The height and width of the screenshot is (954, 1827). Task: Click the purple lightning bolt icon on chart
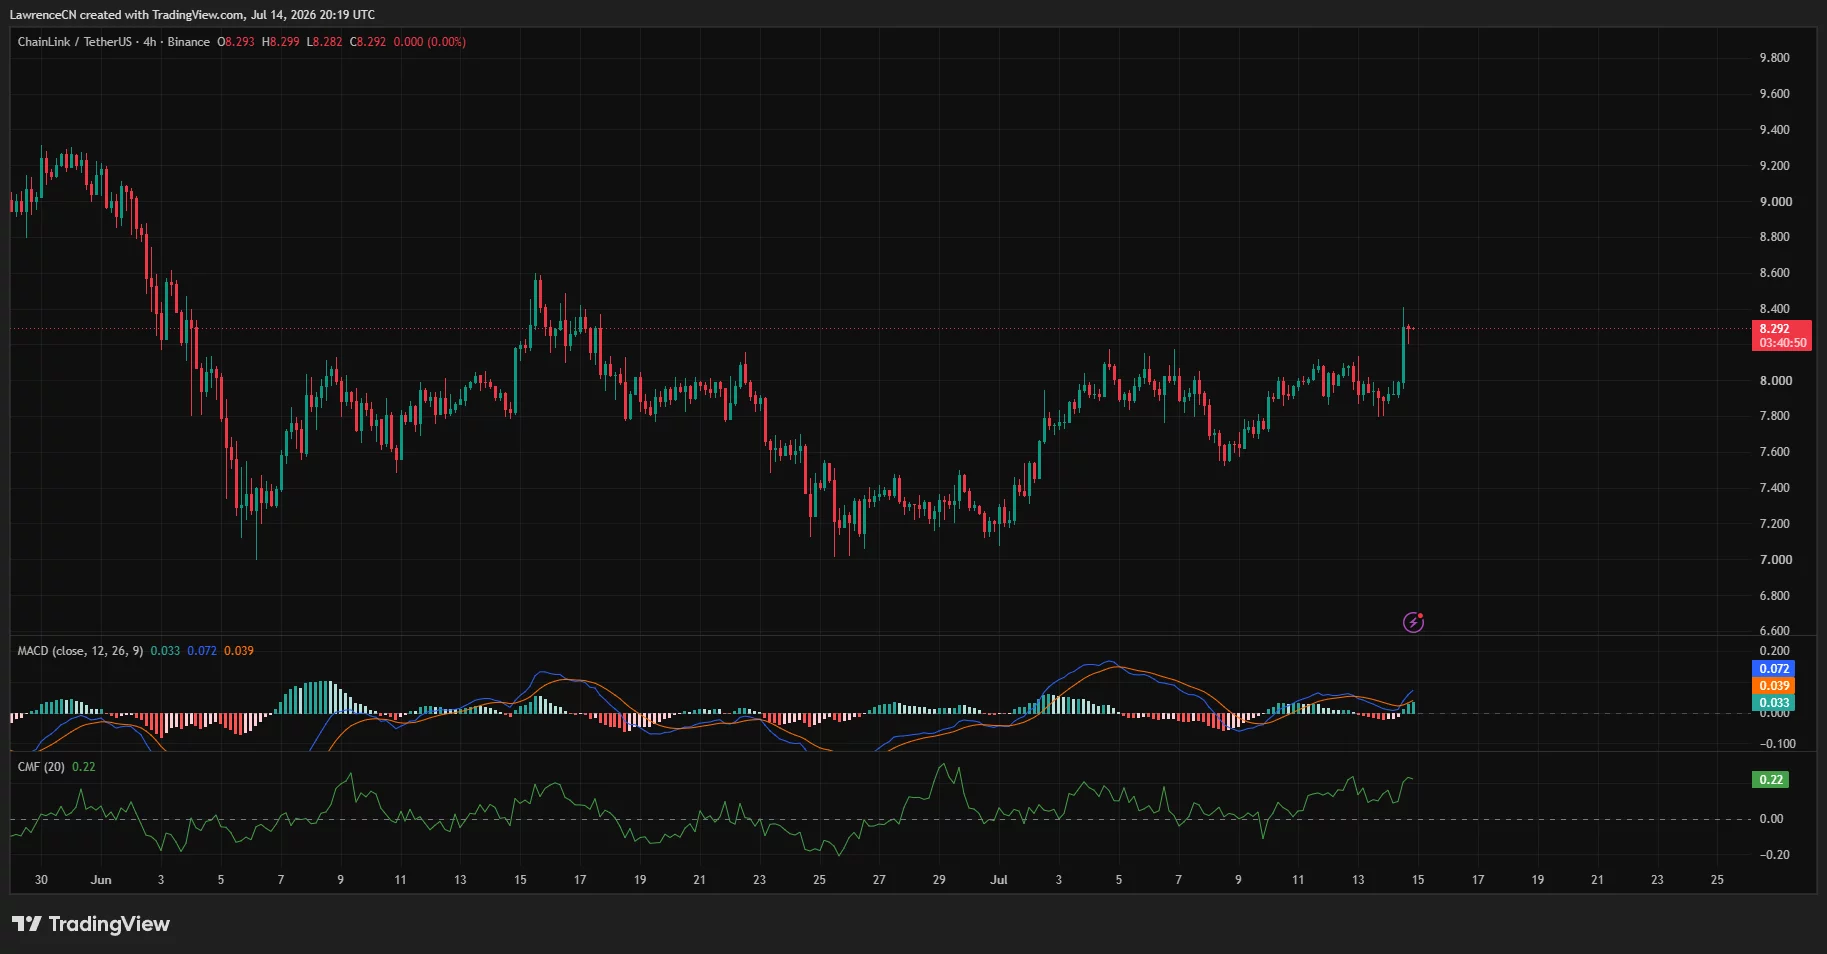point(1413,622)
